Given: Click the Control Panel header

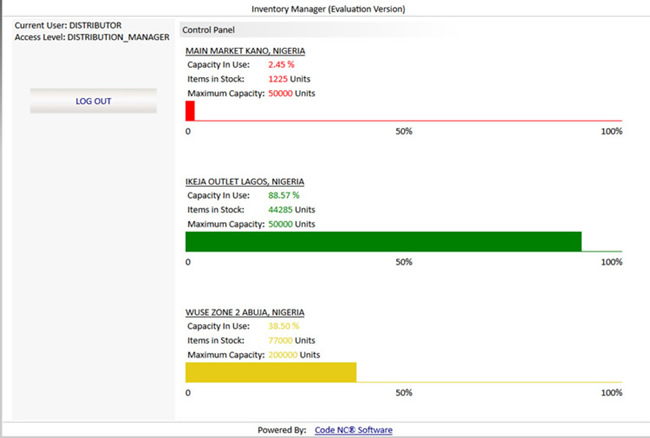Looking at the screenshot, I should (x=208, y=30).
